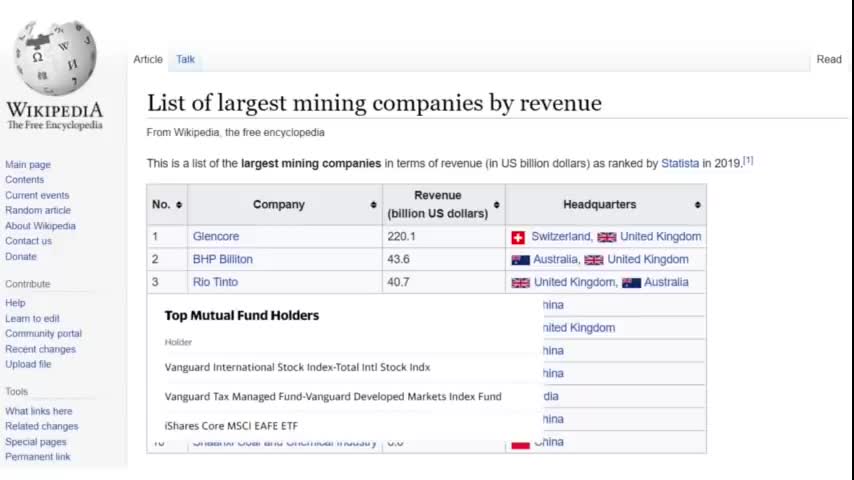Click the Australia flag in BHP Billiton row
Screen dimensions: 854x480
pyautogui.click(x=520, y=260)
